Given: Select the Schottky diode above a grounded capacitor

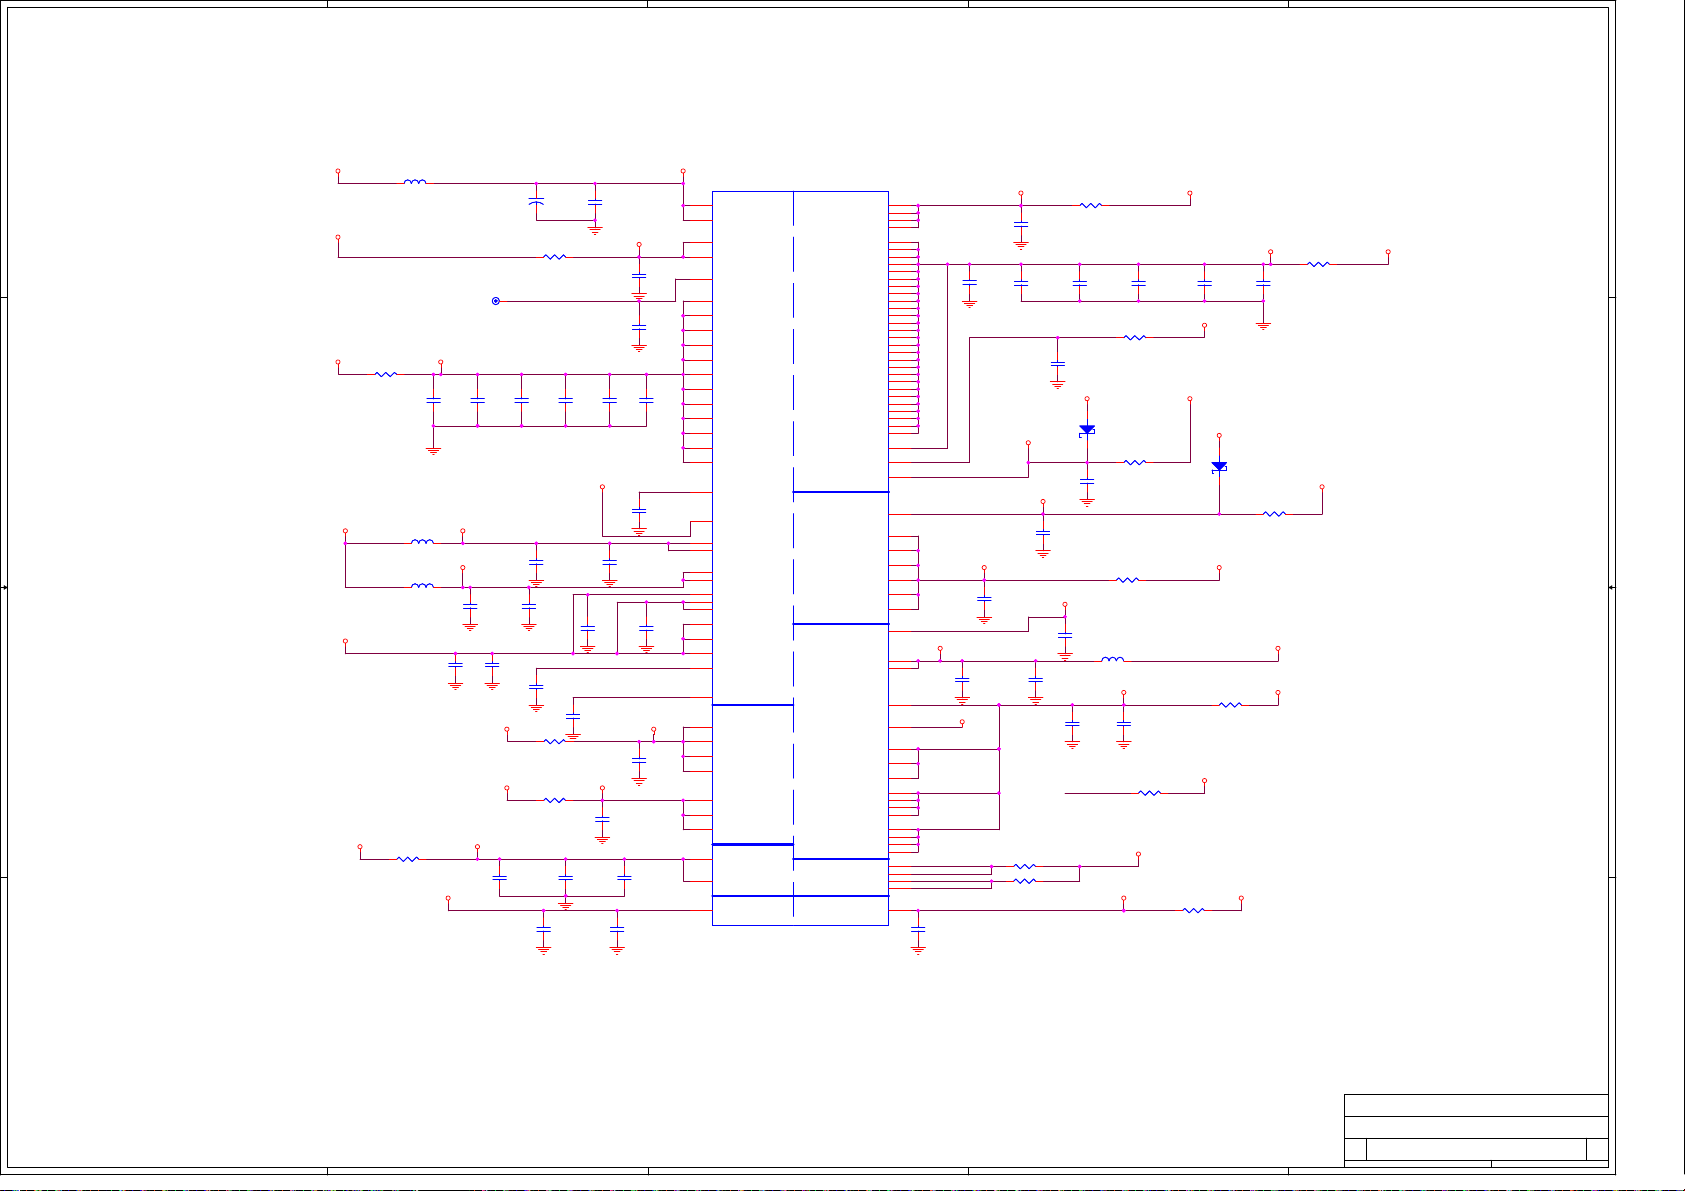Looking at the screenshot, I should 1087,430.
